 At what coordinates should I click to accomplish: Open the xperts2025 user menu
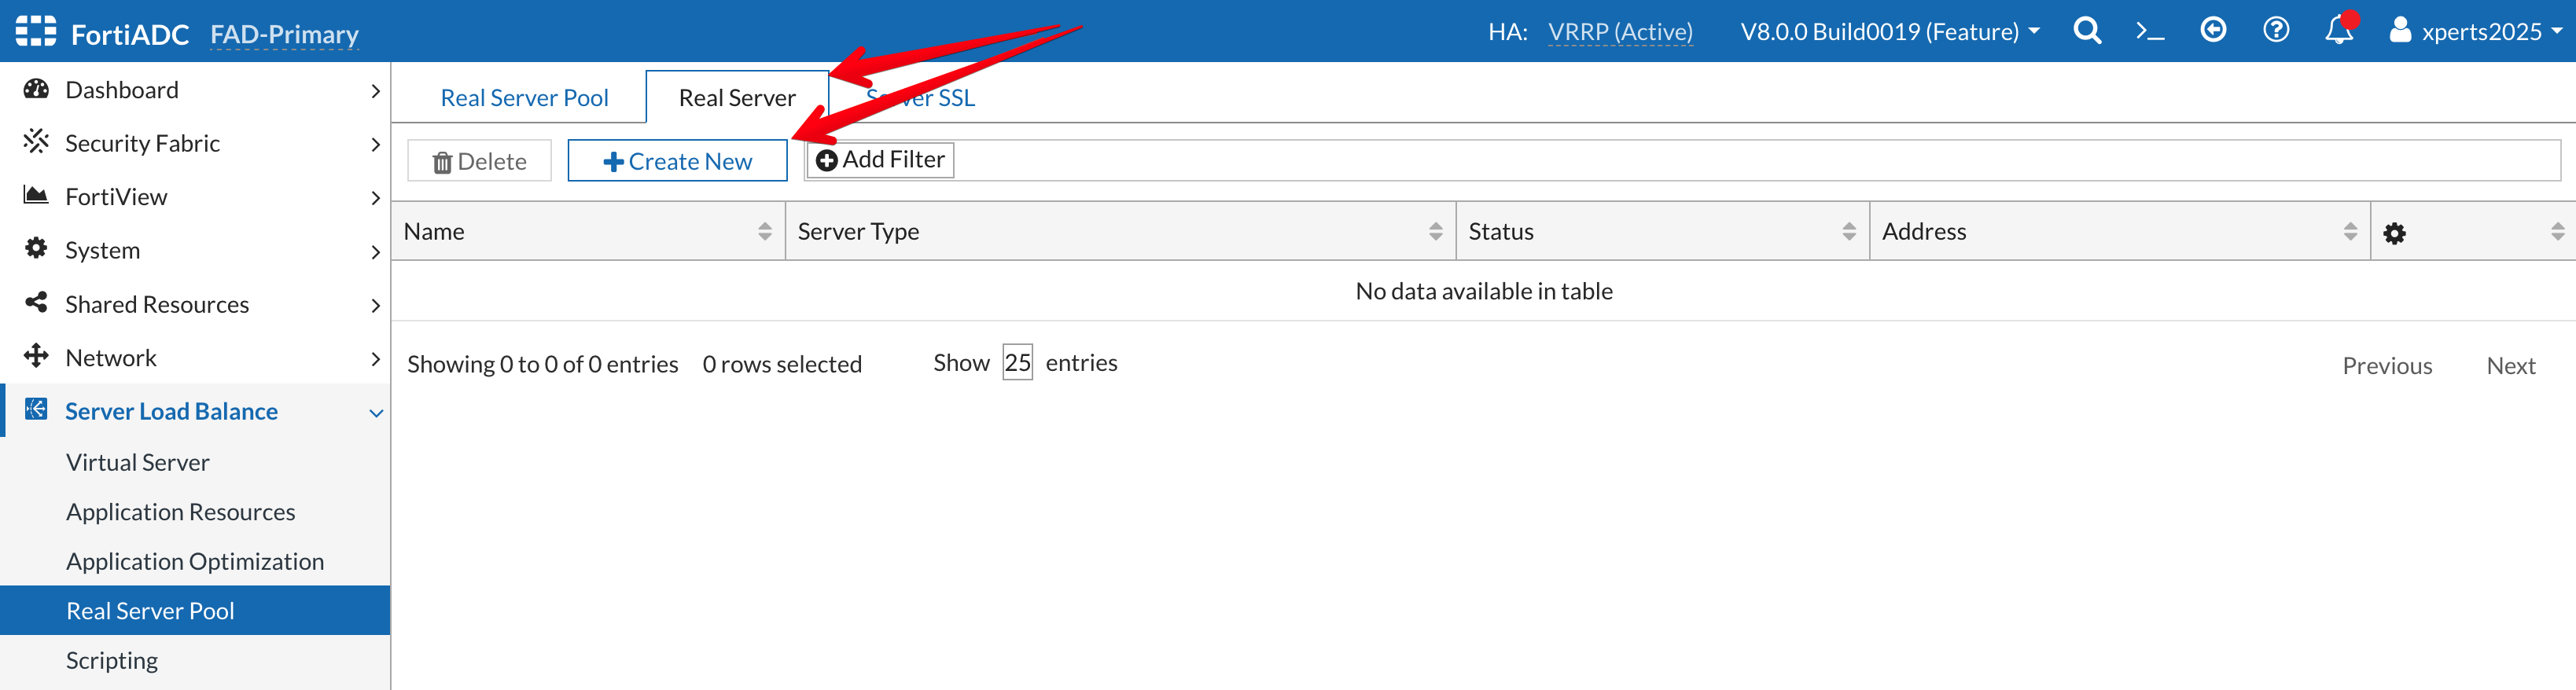pyautogui.click(x=2474, y=31)
